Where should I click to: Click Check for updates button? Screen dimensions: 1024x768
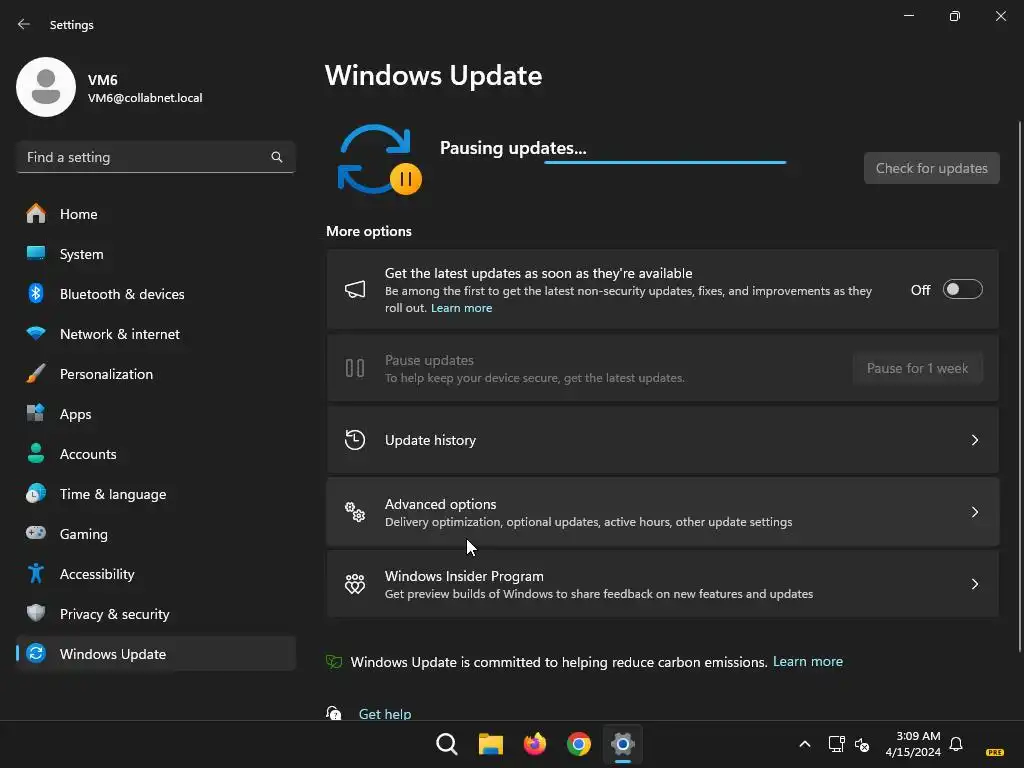click(x=931, y=168)
